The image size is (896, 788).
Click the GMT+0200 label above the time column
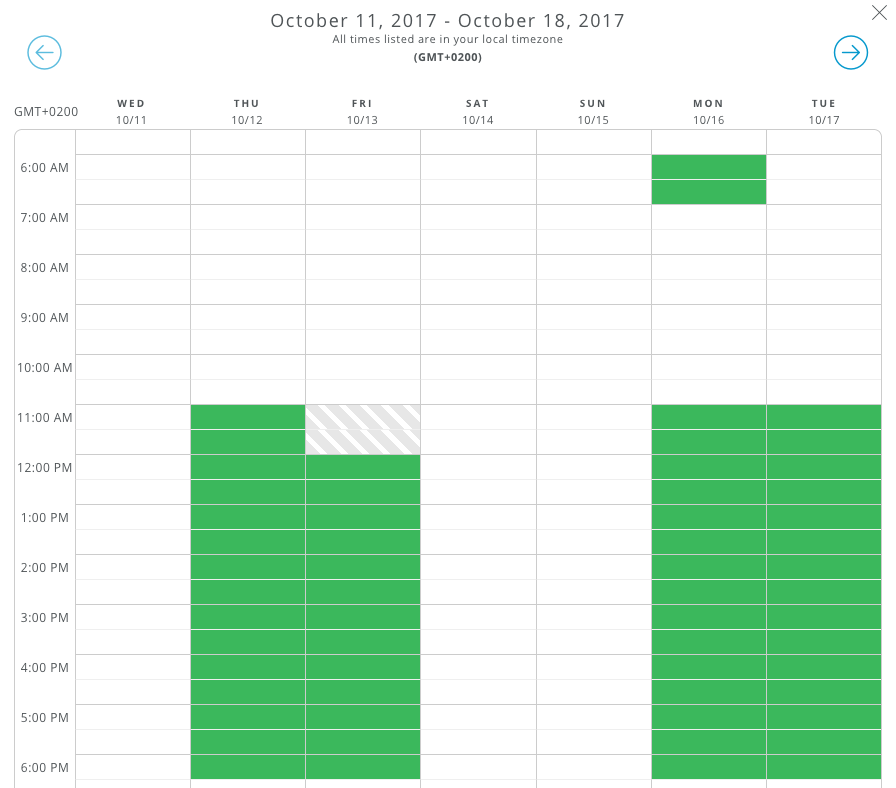point(46,111)
